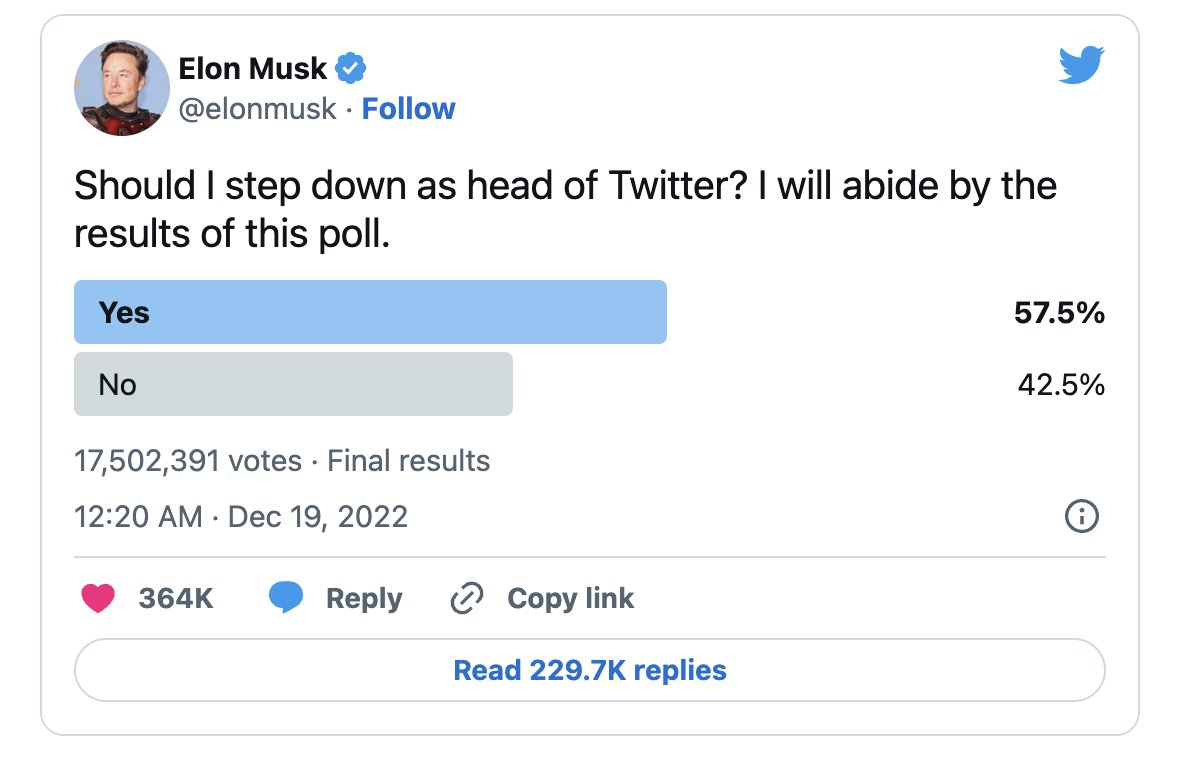The width and height of the screenshot is (1190, 762).
Task: Click the Twitter bird logo
Action: [x=1080, y=68]
